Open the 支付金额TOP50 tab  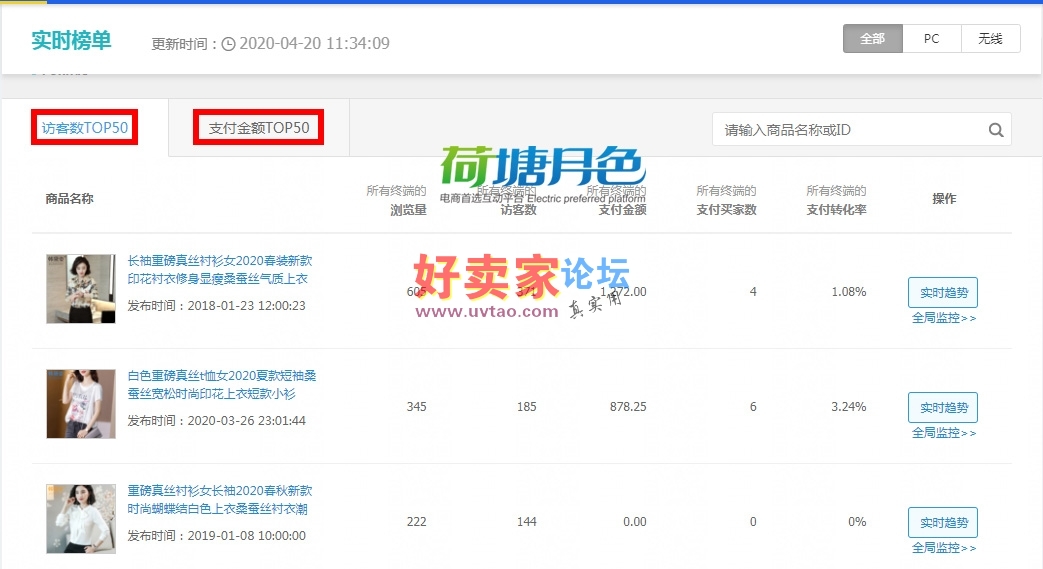tap(259, 128)
